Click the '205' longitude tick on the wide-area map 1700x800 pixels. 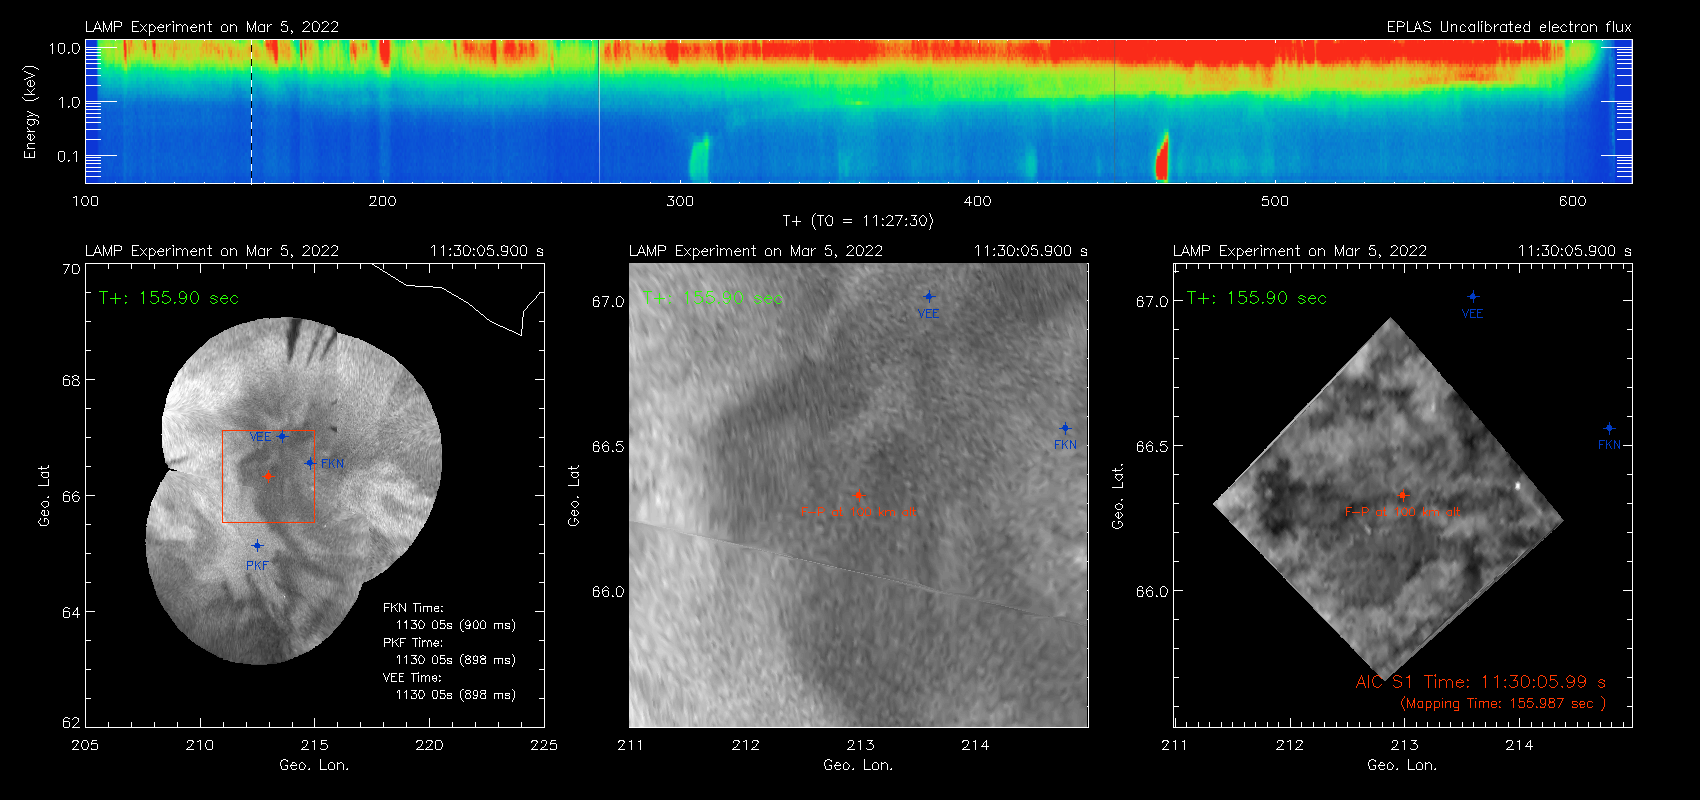pos(85,745)
